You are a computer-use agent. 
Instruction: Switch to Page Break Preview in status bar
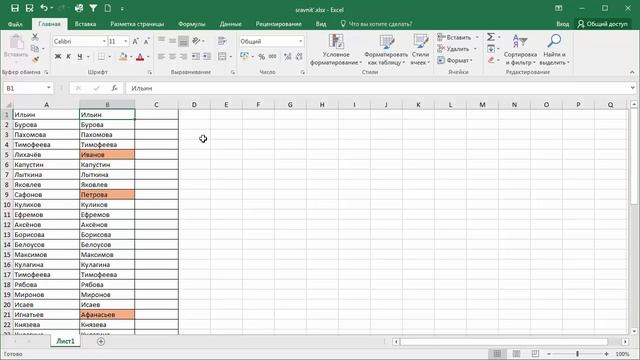535,354
